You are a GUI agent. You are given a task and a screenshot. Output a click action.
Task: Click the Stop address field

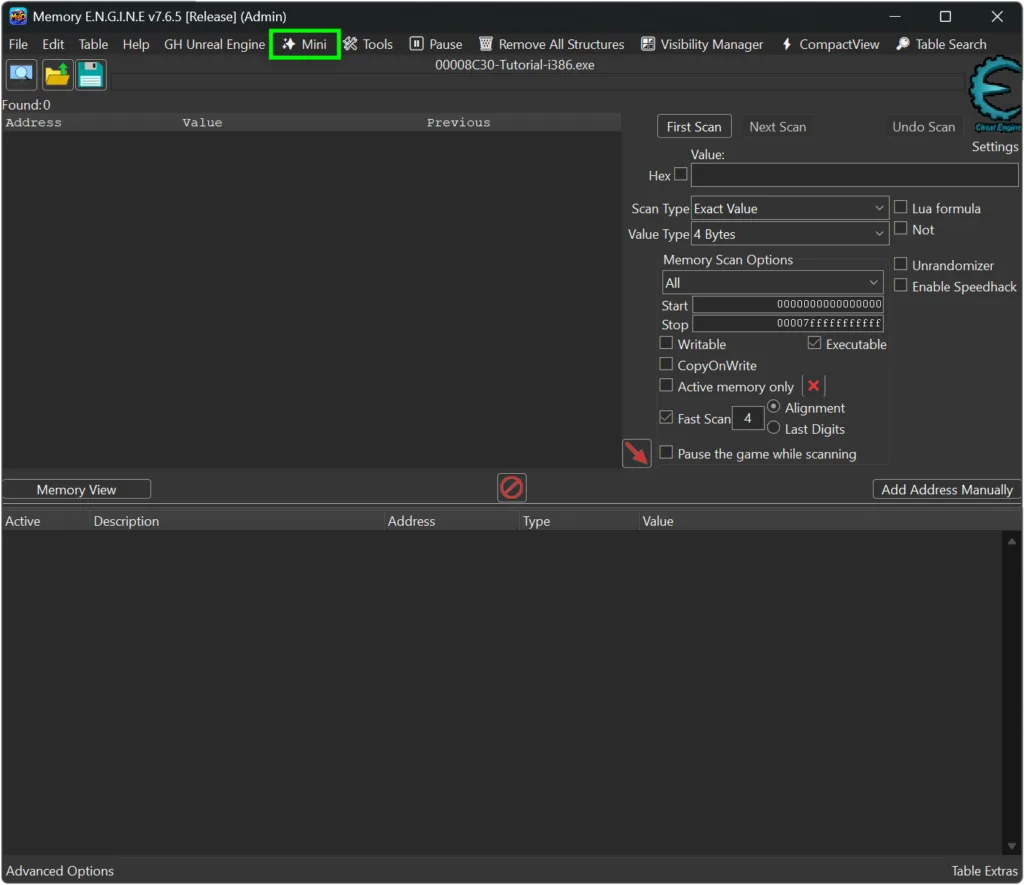pyautogui.click(x=788, y=323)
